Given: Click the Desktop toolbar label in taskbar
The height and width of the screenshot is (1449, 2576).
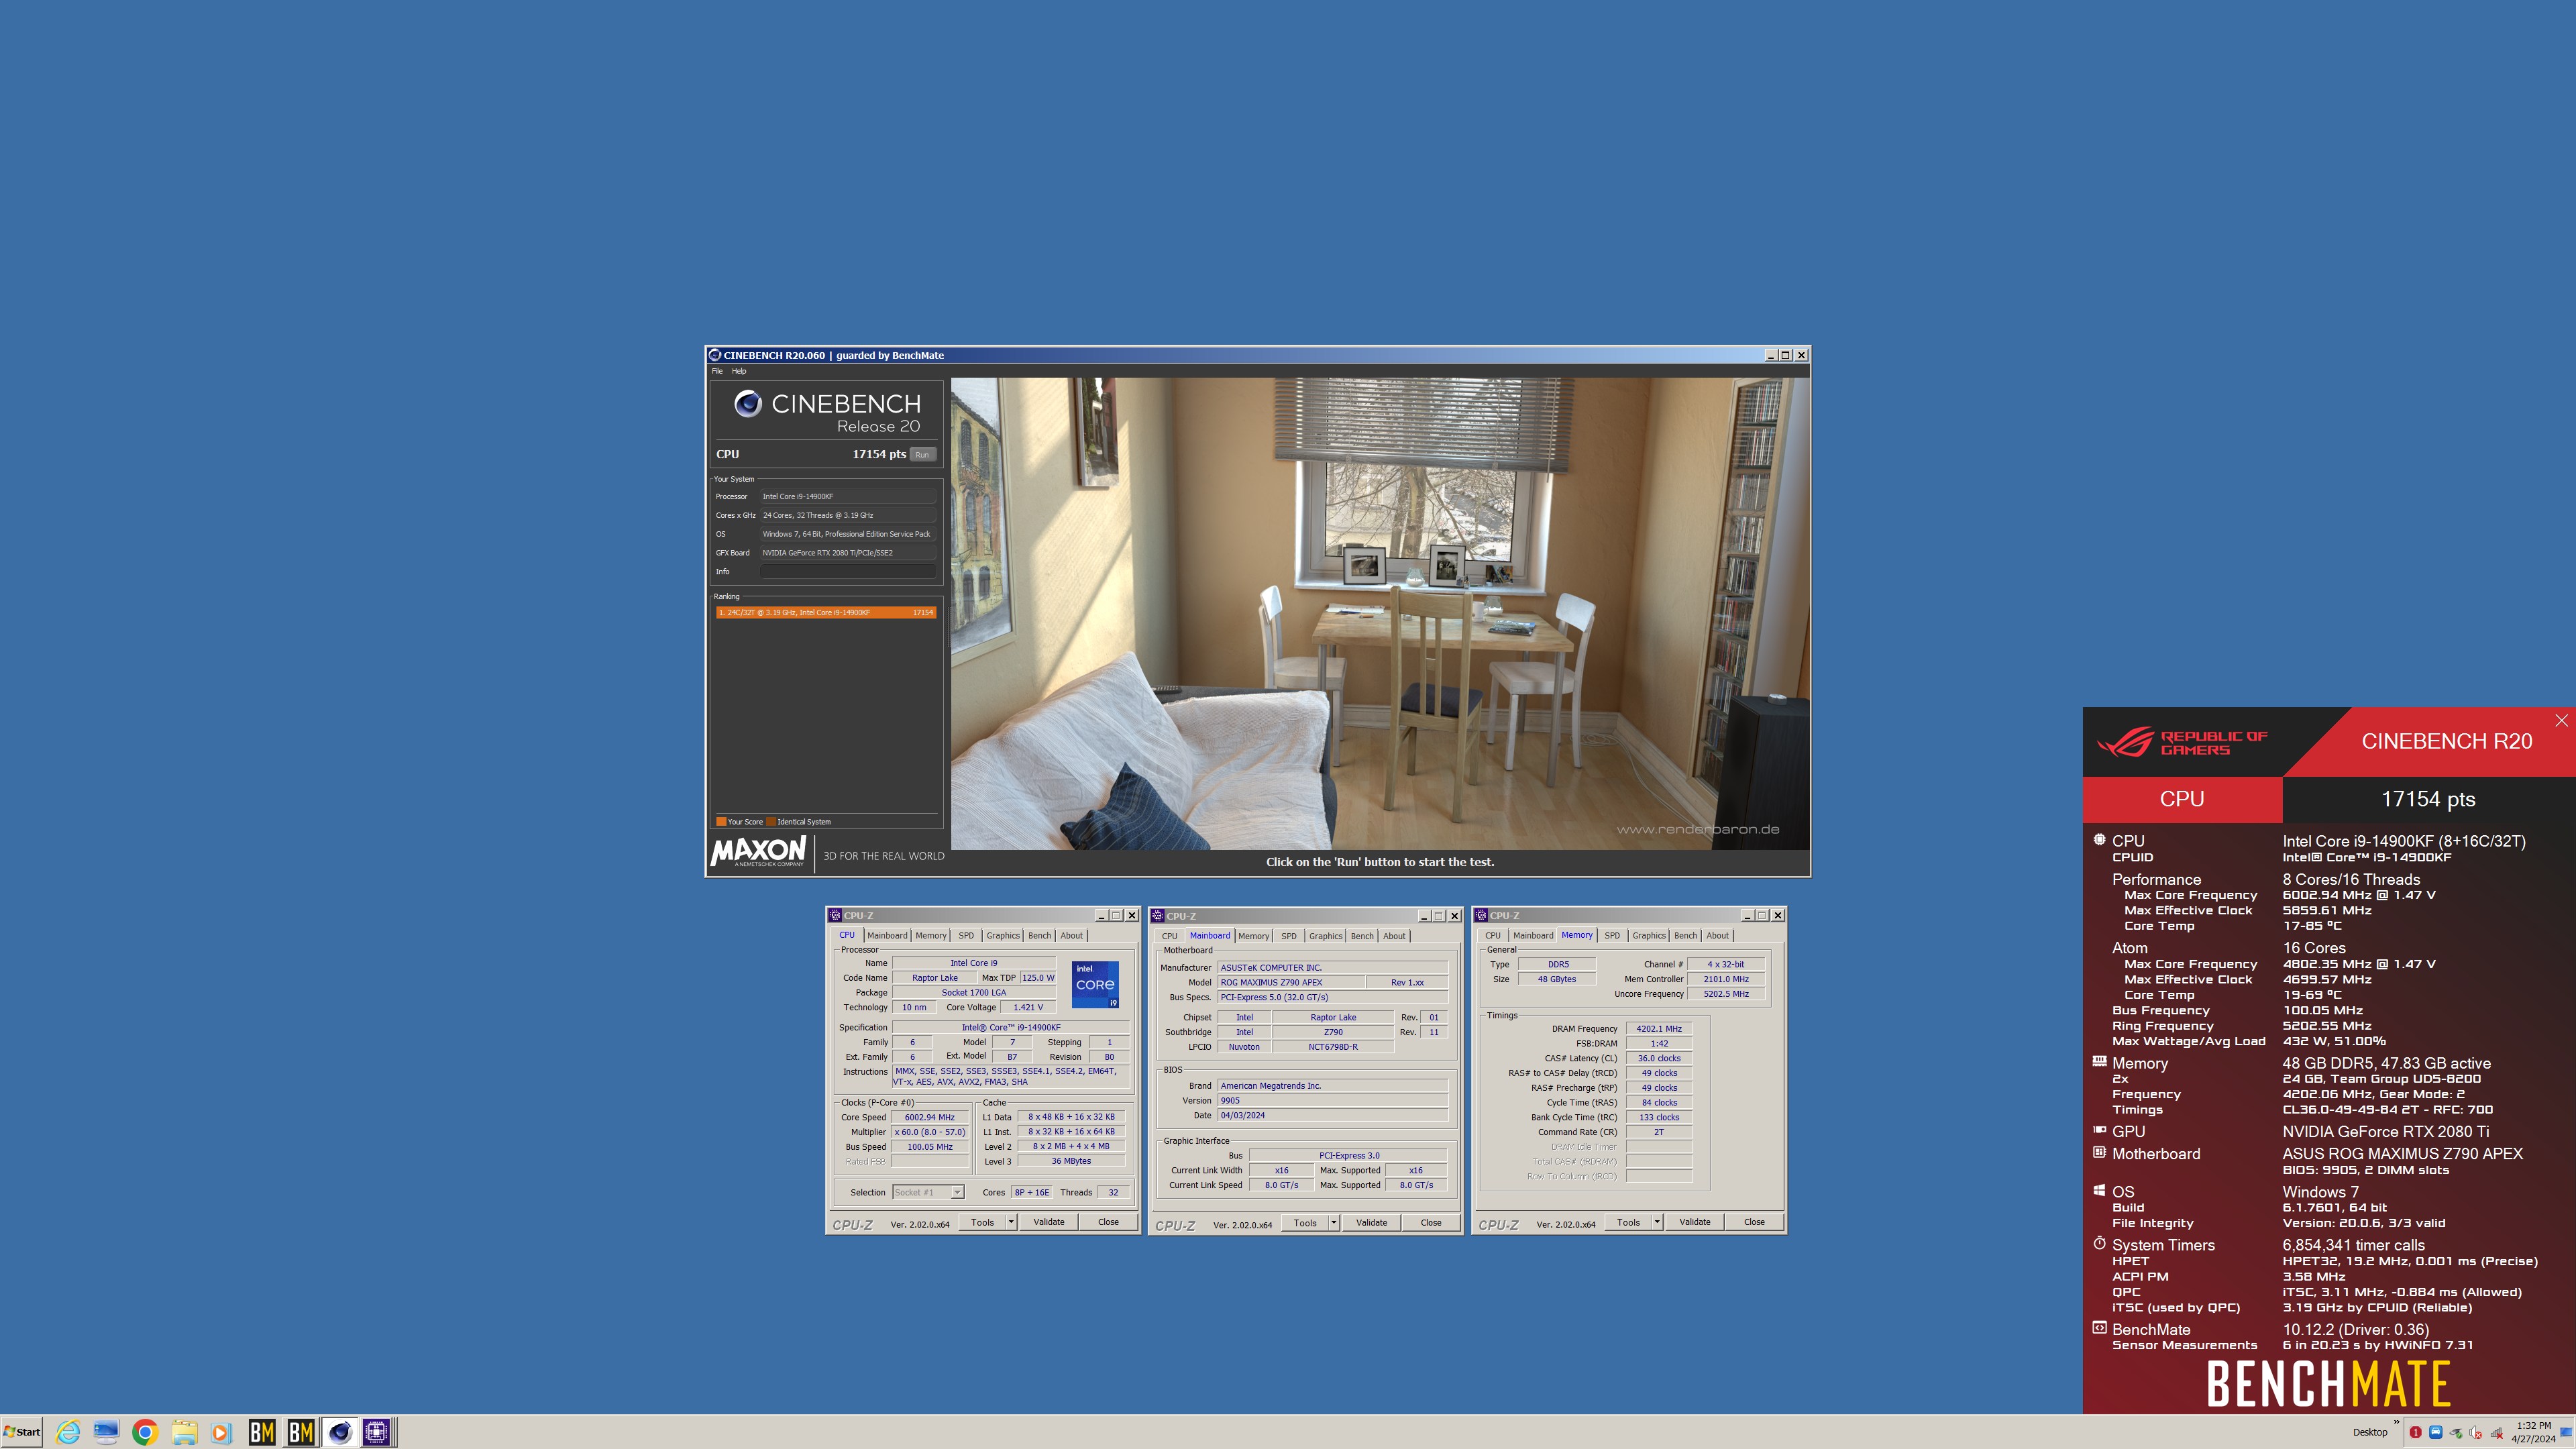Looking at the screenshot, I should point(2369,1432).
